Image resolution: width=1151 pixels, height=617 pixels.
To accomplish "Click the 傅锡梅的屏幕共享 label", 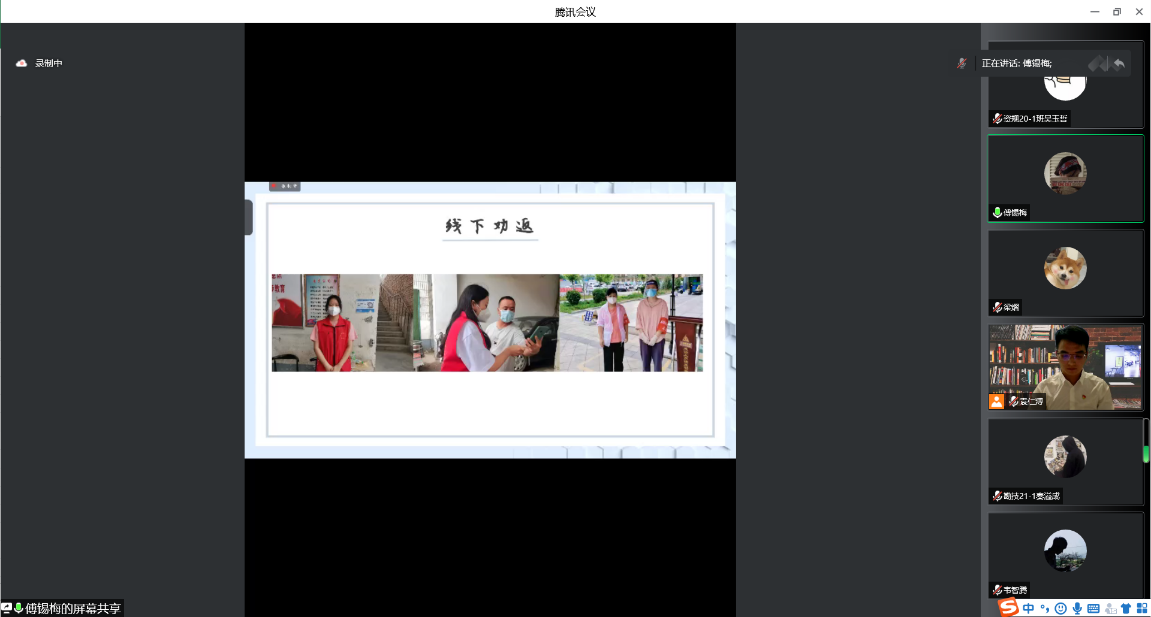I will (x=72, y=608).
